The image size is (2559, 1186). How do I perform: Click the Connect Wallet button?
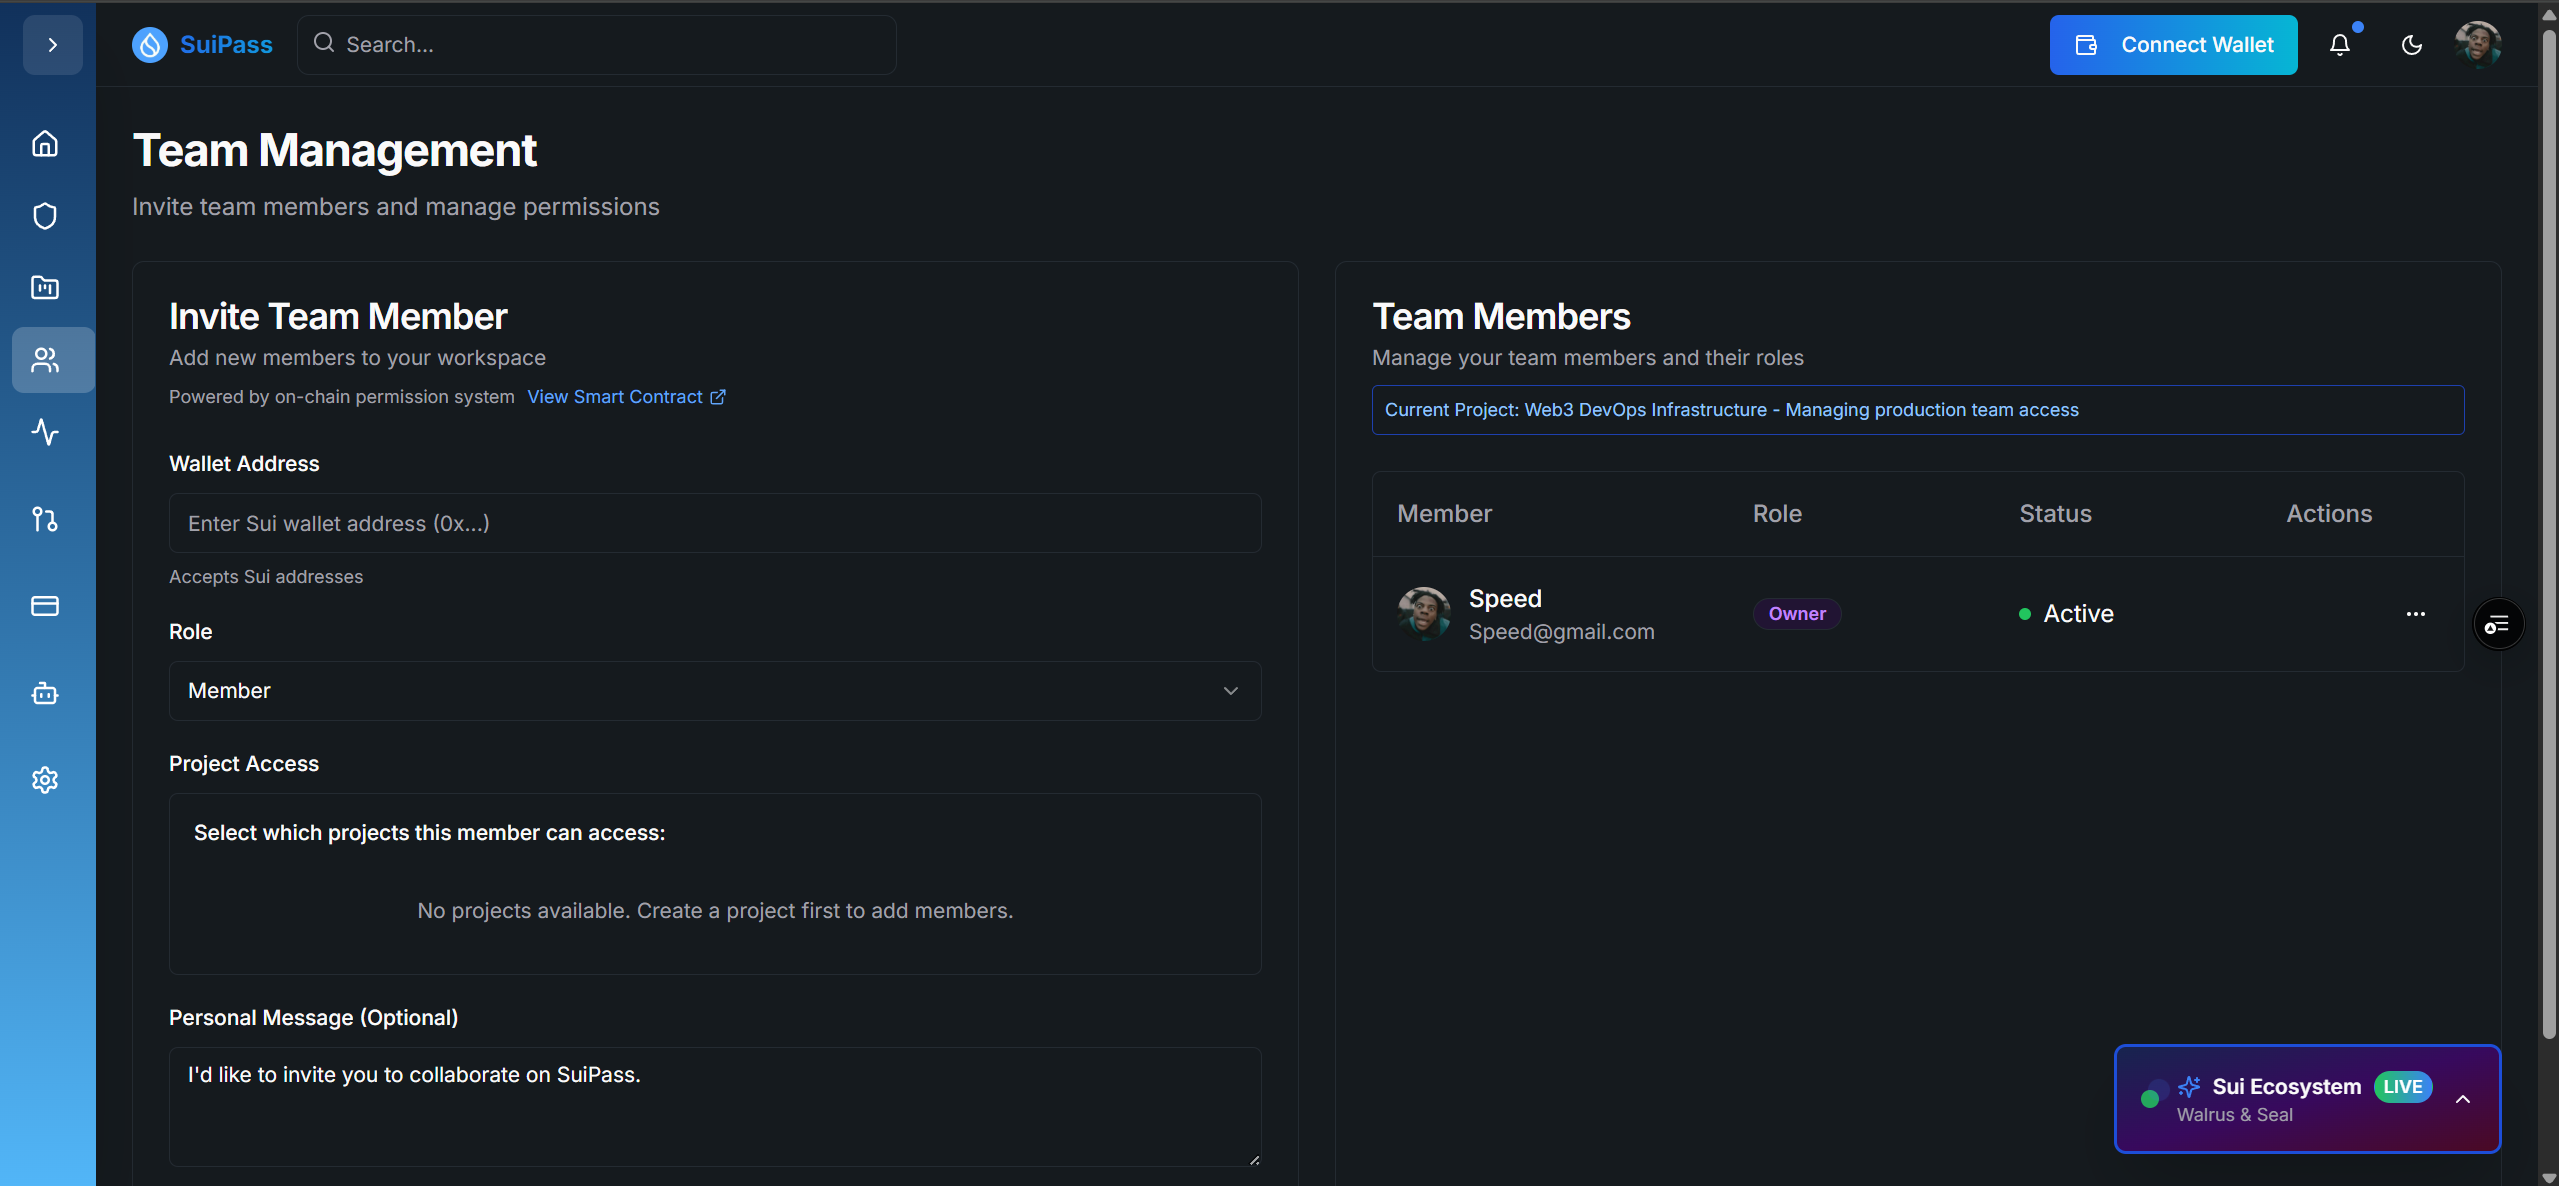tap(2173, 45)
